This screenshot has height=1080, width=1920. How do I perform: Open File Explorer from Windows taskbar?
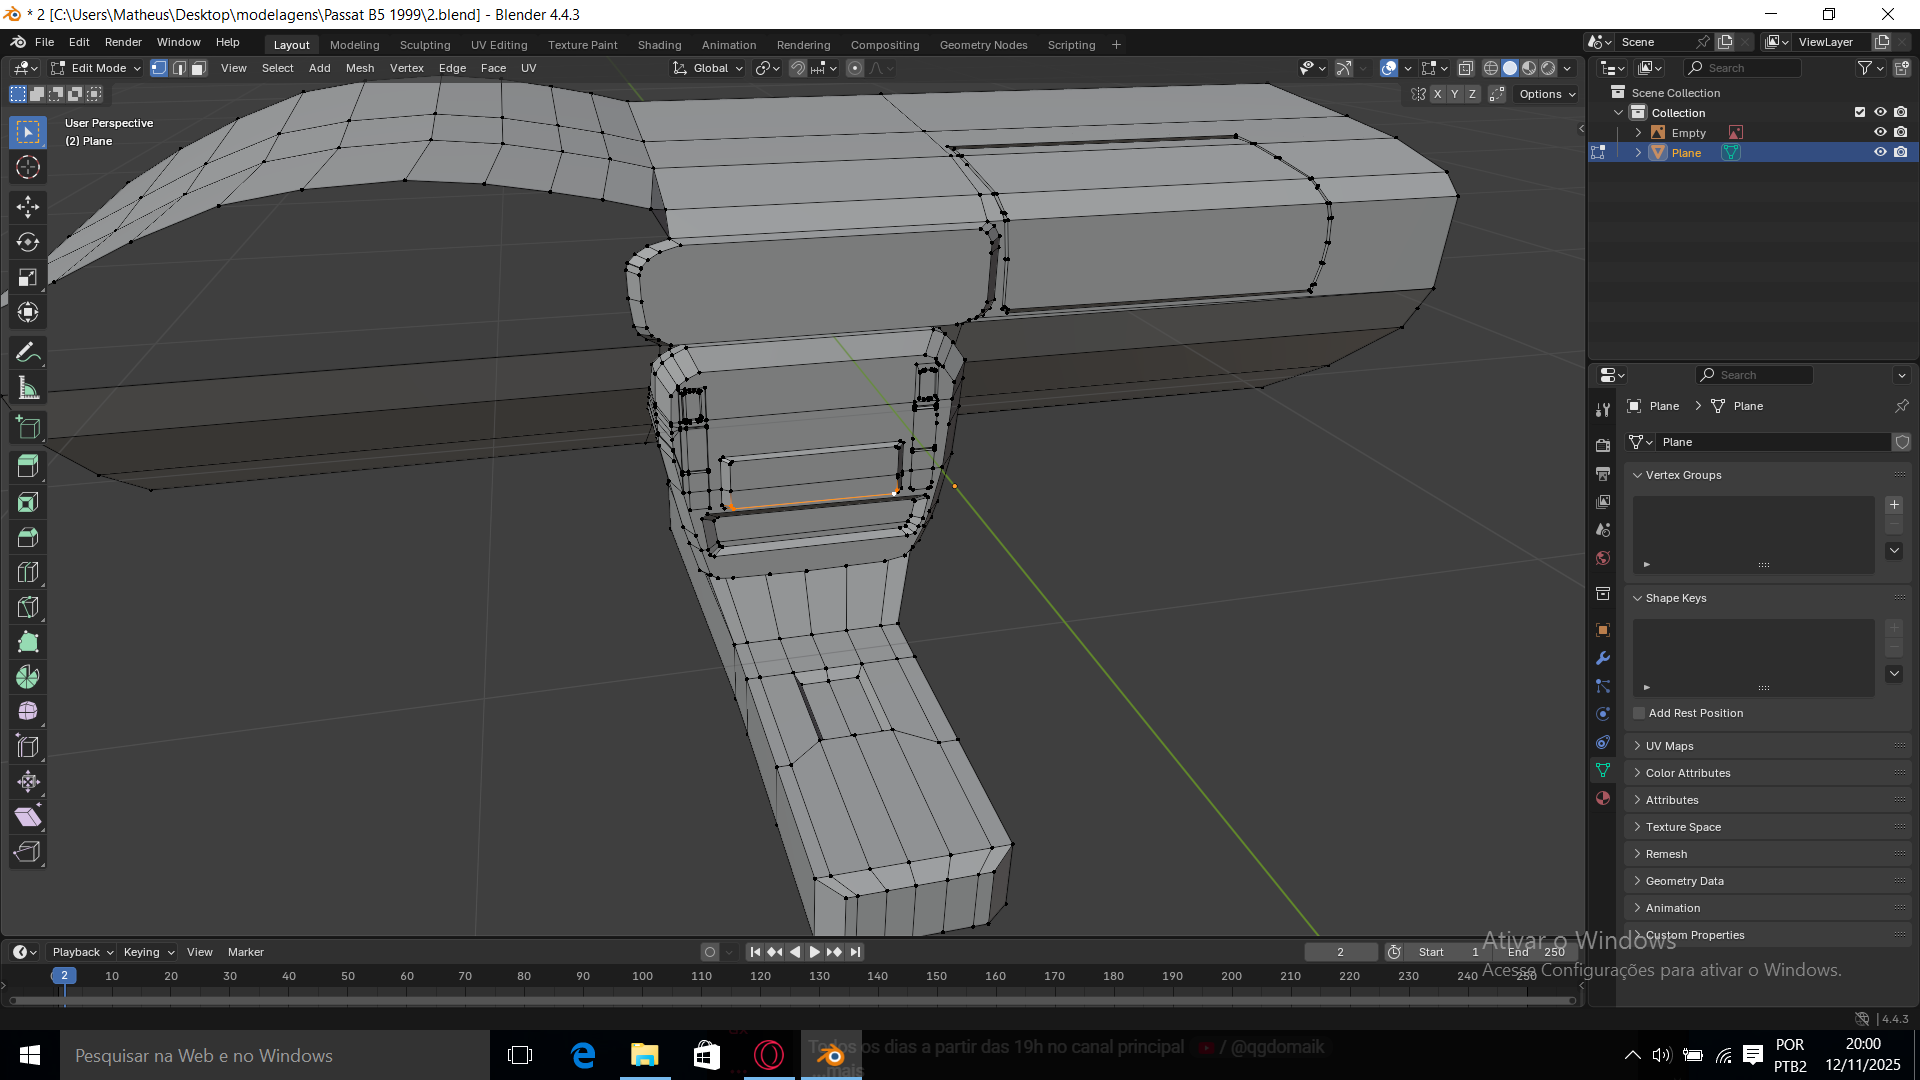645,1055
